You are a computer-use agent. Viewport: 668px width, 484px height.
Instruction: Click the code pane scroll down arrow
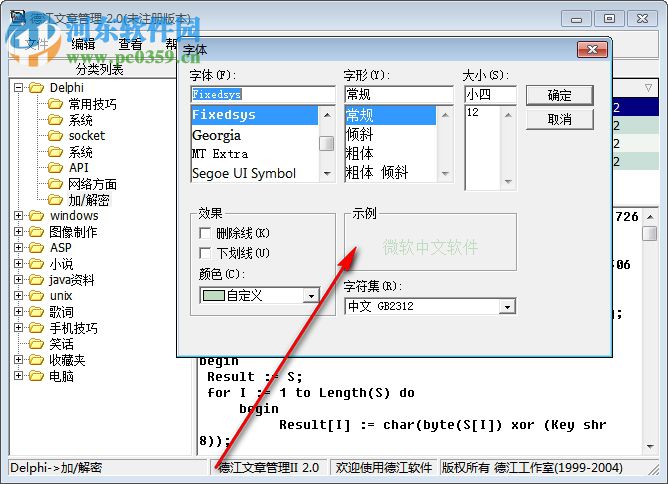coord(650,447)
